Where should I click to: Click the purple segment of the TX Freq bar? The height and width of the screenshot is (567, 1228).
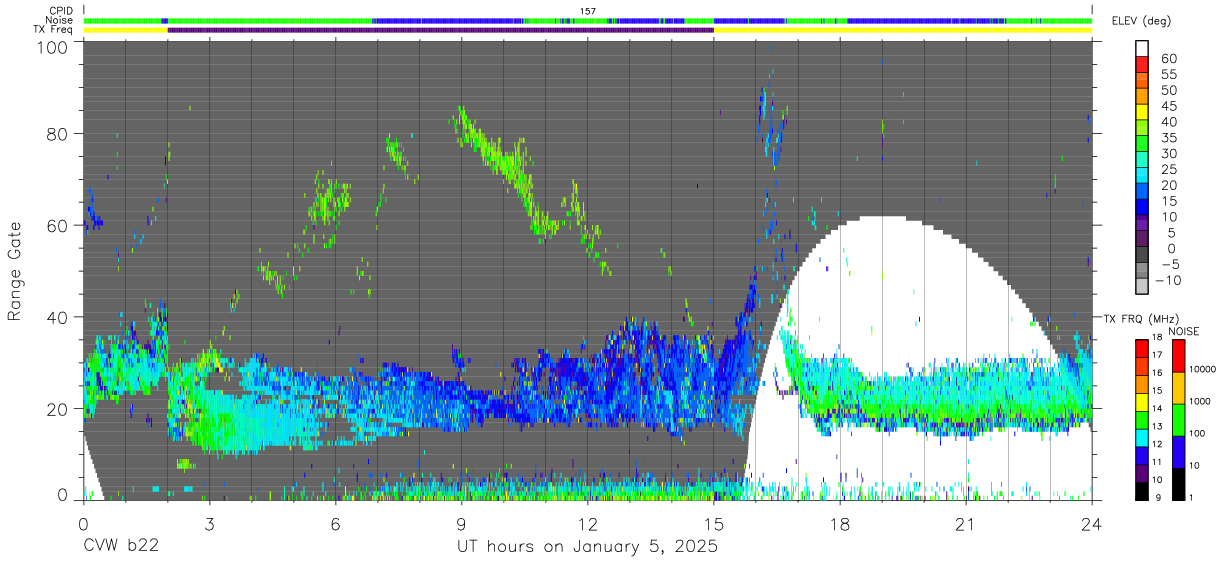(441, 30)
